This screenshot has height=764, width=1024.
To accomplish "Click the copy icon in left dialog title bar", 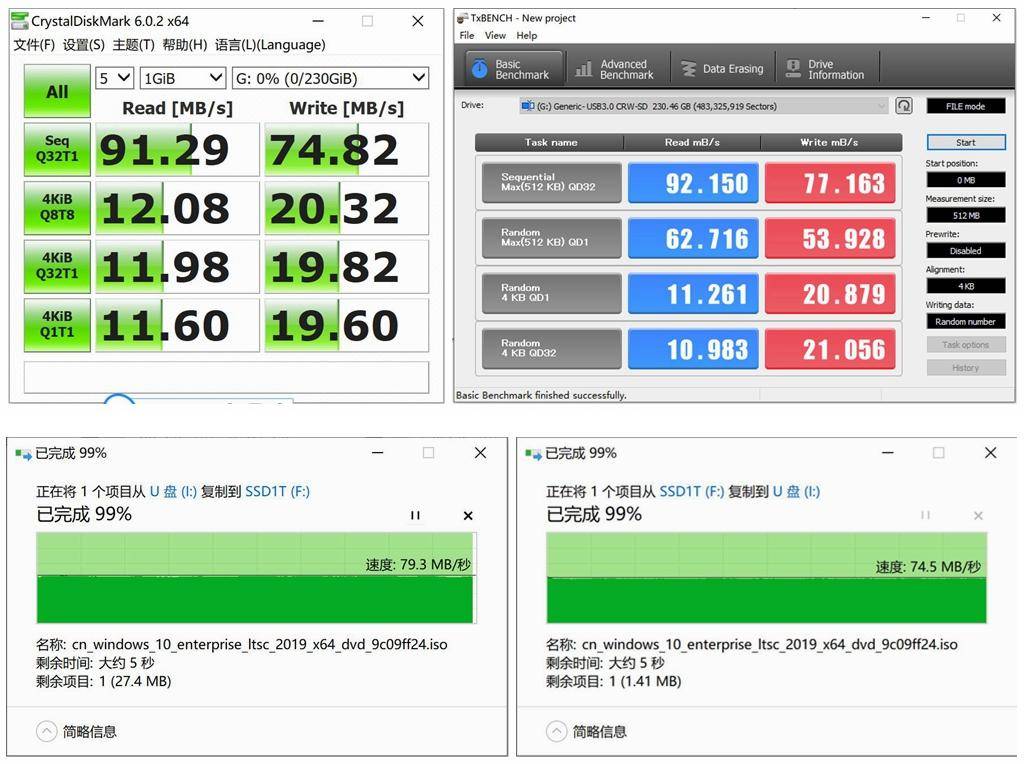I will [x=23, y=454].
